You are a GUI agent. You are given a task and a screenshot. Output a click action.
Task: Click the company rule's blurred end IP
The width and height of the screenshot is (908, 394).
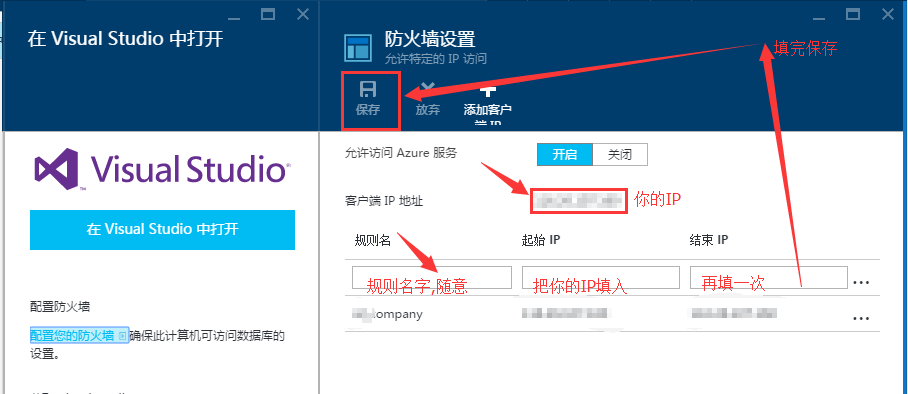coord(733,314)
